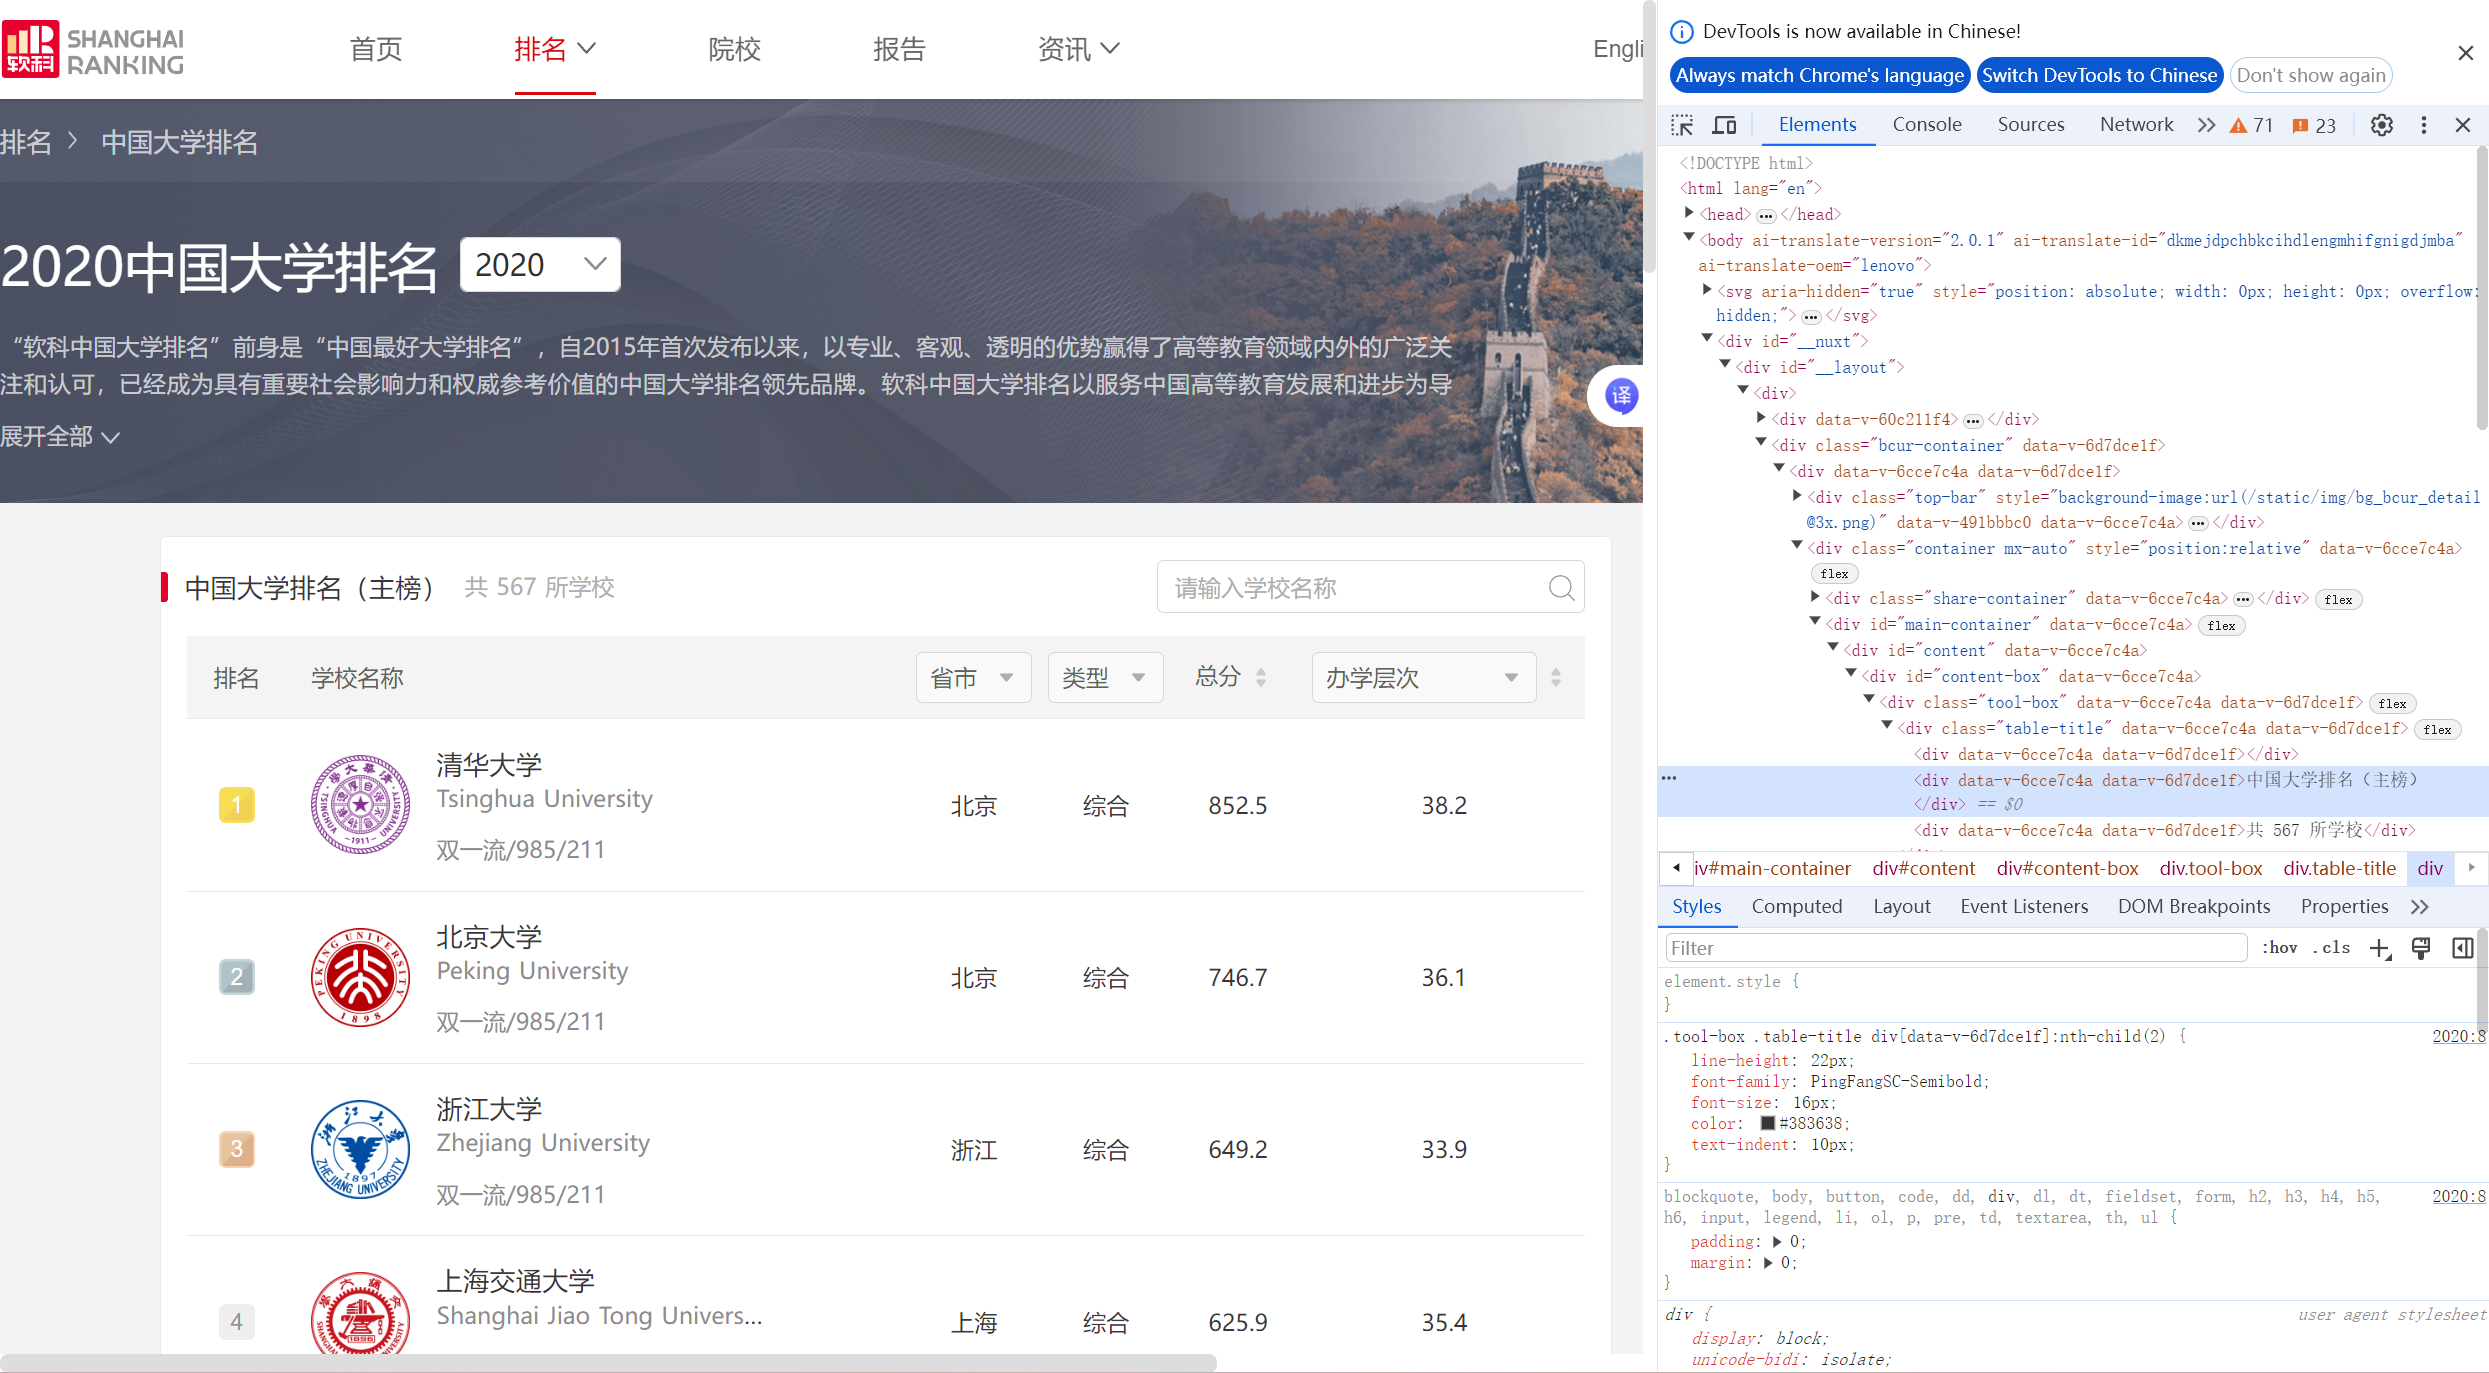Switch to the Console tab
The image size is (2489, 1373).
point(1926,125)
